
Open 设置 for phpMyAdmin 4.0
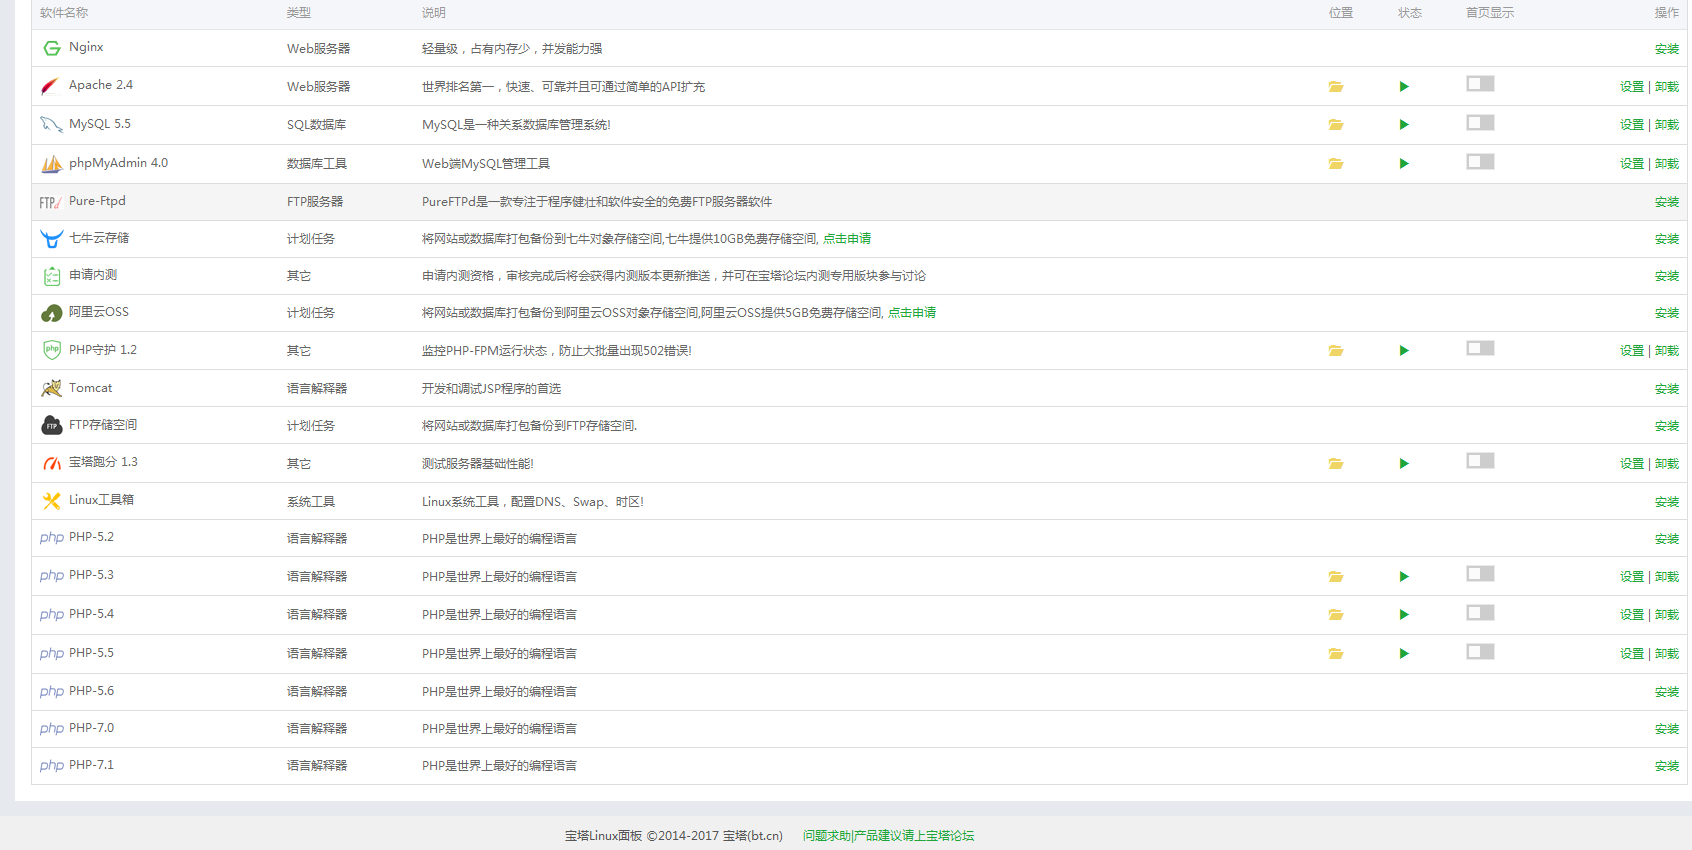pos(1632,164)
